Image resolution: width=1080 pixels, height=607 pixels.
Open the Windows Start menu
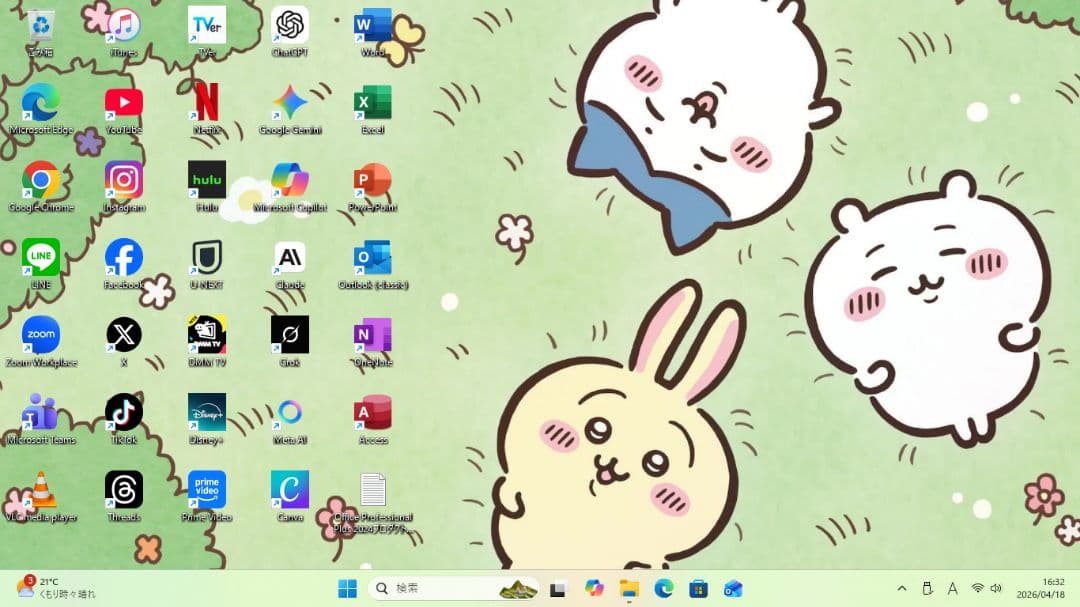[348, 588]
